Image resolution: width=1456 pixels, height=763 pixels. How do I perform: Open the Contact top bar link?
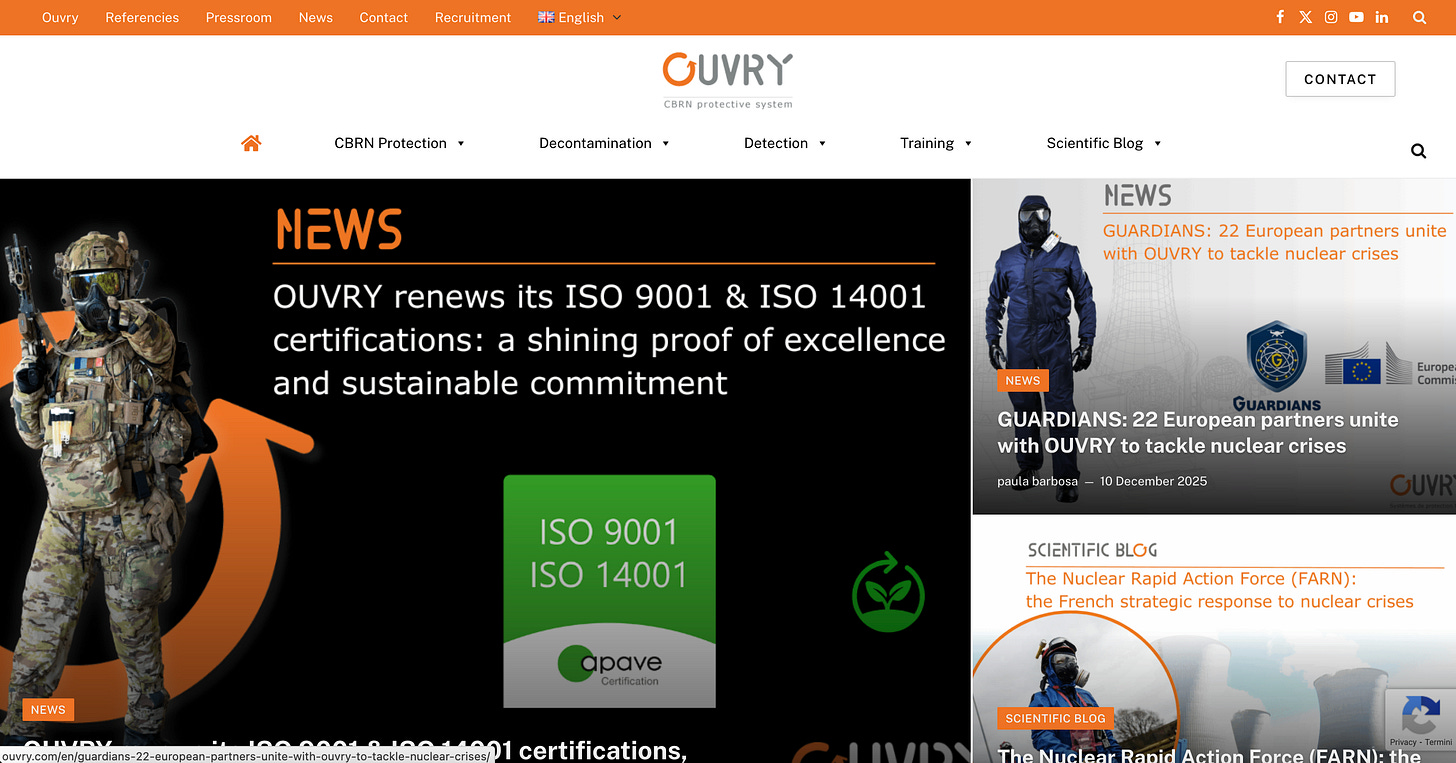[384, 17]
